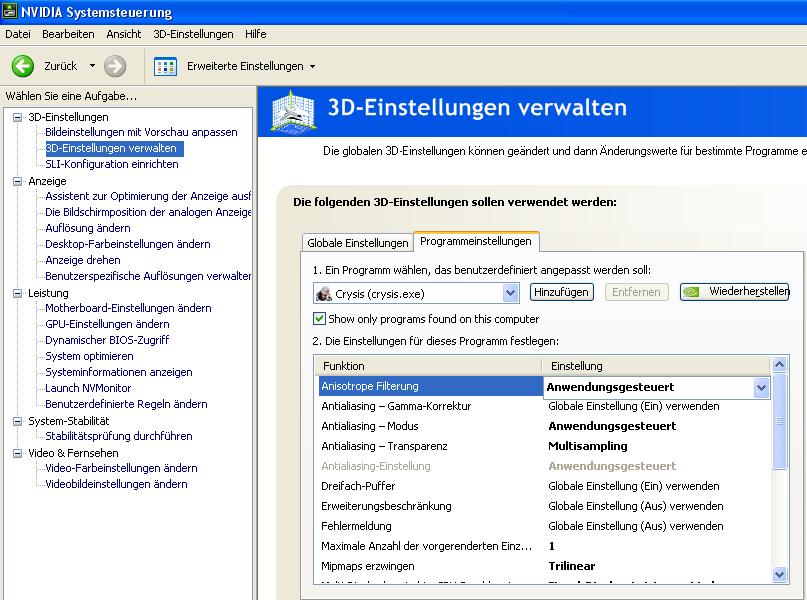Click the green Zurück back arrow icon

[x=23, y=66]
